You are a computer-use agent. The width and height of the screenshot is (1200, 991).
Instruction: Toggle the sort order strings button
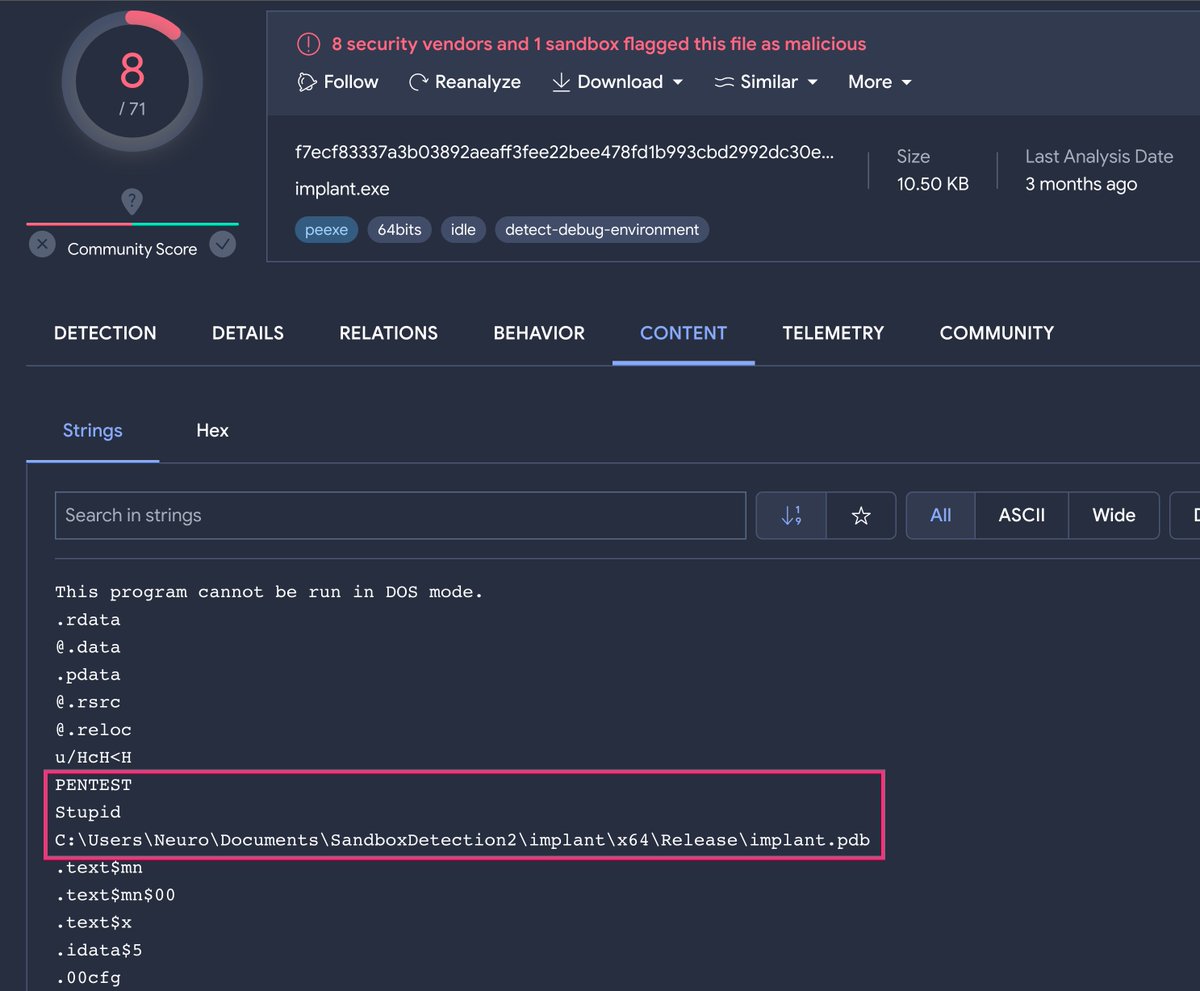791,515
